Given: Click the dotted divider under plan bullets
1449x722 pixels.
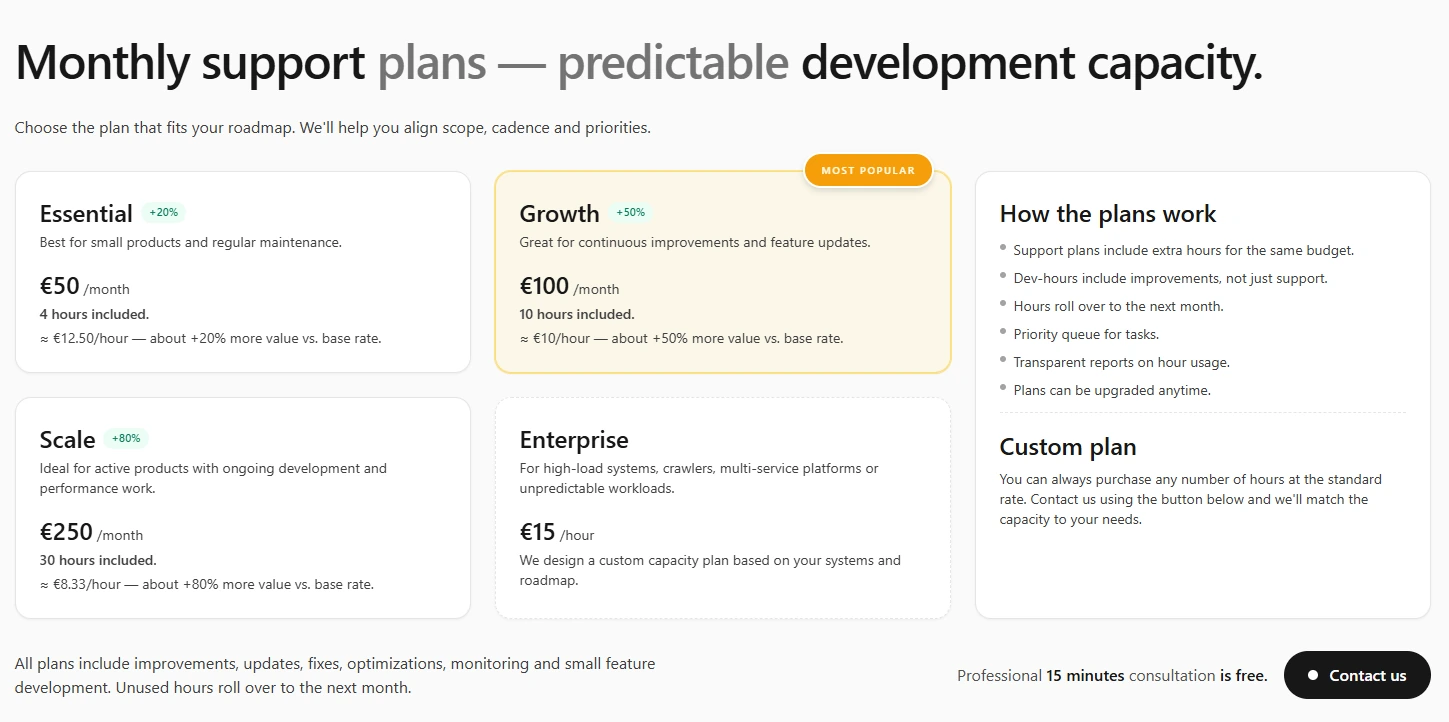Looking at the screenshot, I should [x=1201, y=413].
